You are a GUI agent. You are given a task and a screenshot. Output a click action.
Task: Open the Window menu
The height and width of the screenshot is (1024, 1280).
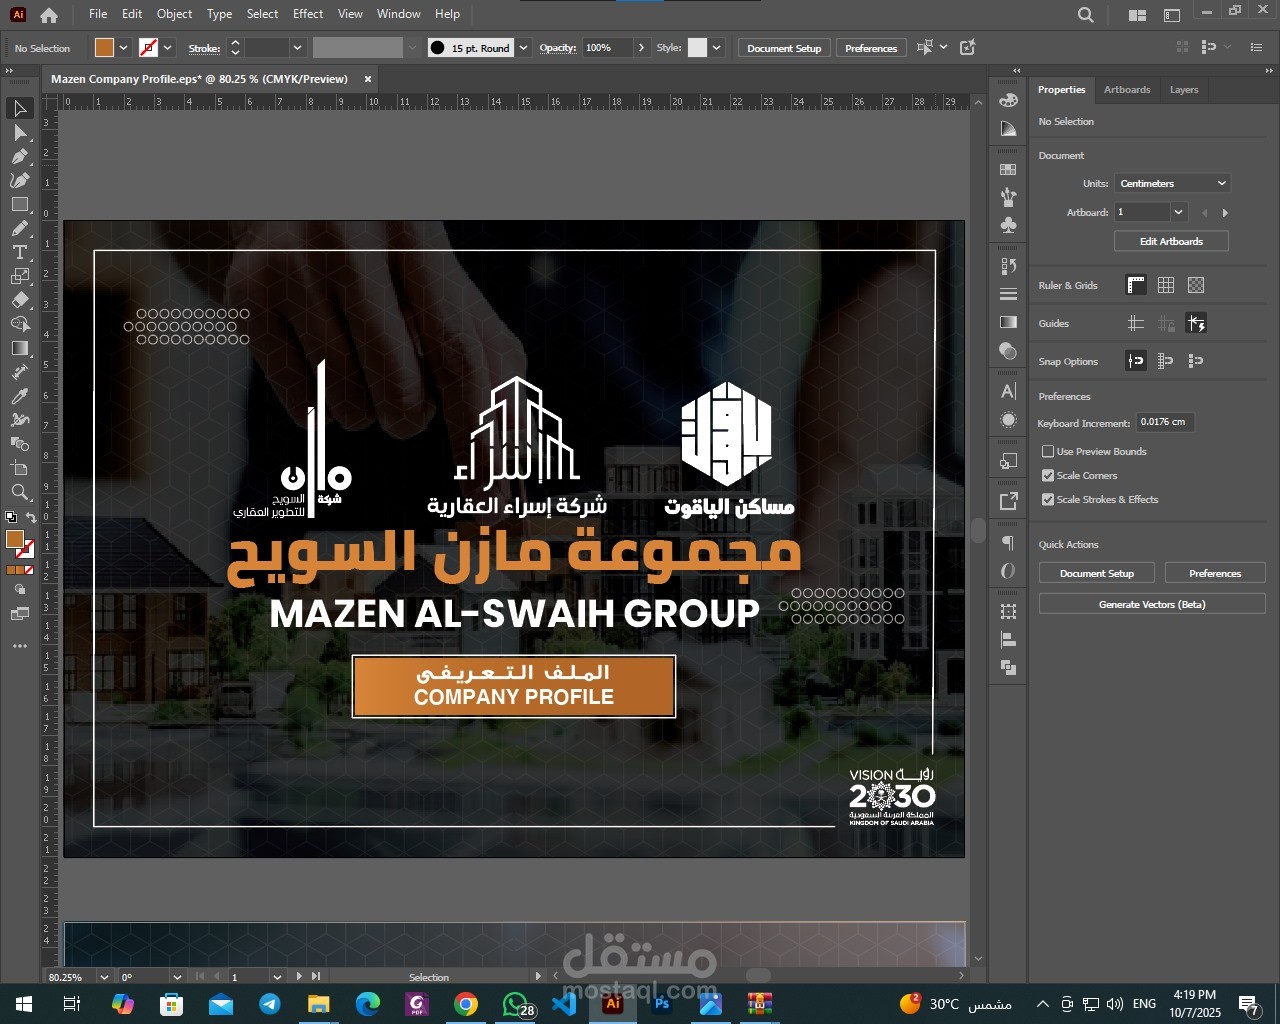click(399, 14)
